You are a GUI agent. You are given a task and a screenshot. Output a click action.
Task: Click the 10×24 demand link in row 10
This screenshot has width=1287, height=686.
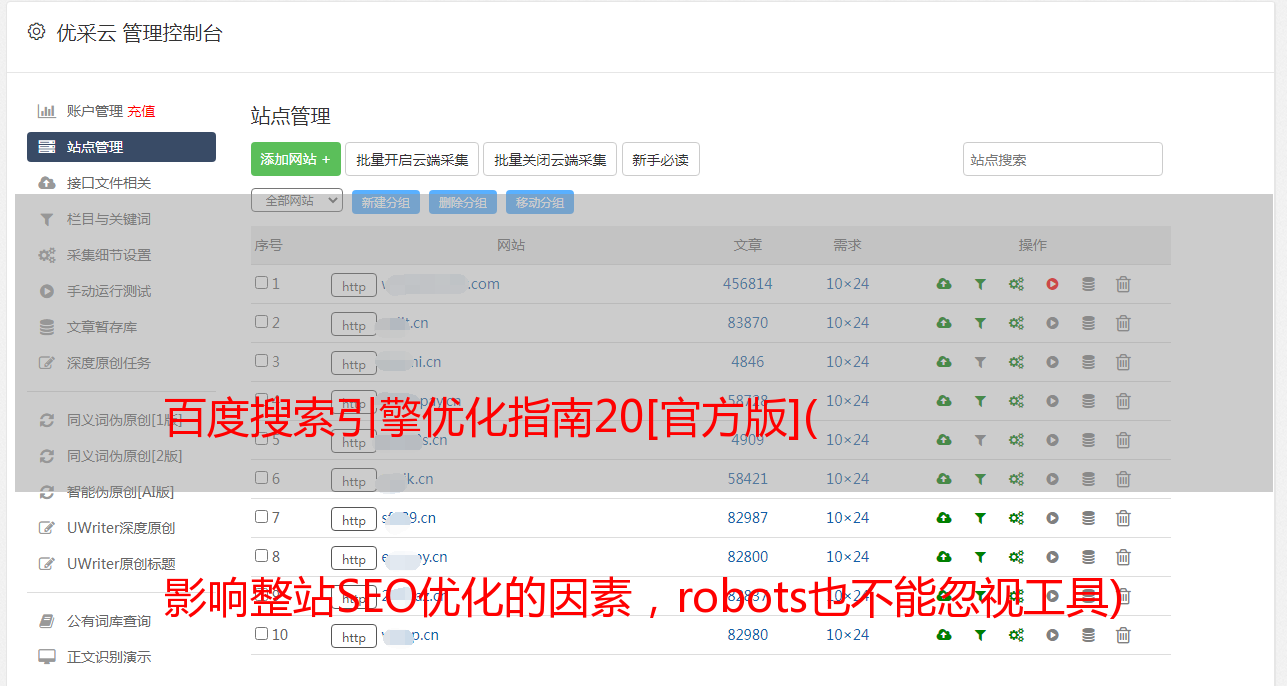(847, 635)
